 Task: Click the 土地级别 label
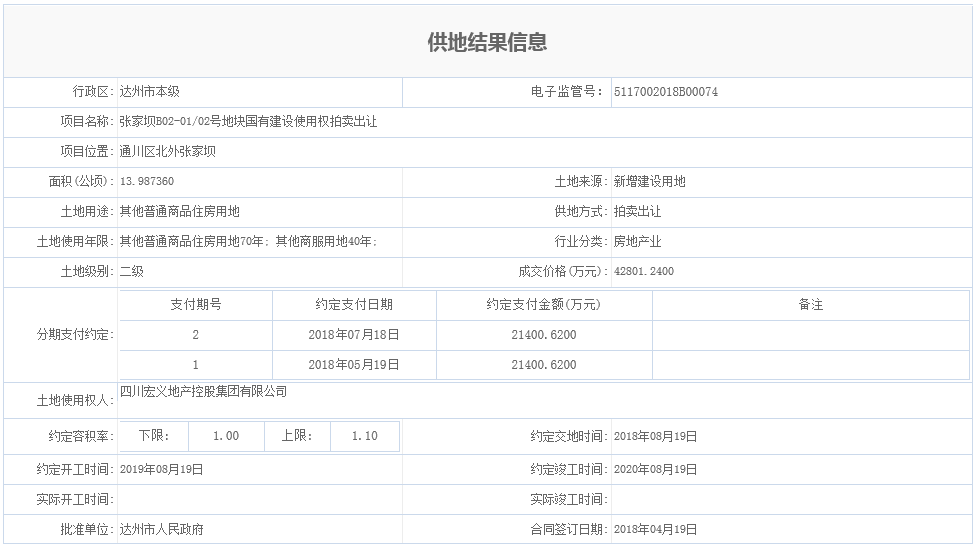(x=87, y=272)
